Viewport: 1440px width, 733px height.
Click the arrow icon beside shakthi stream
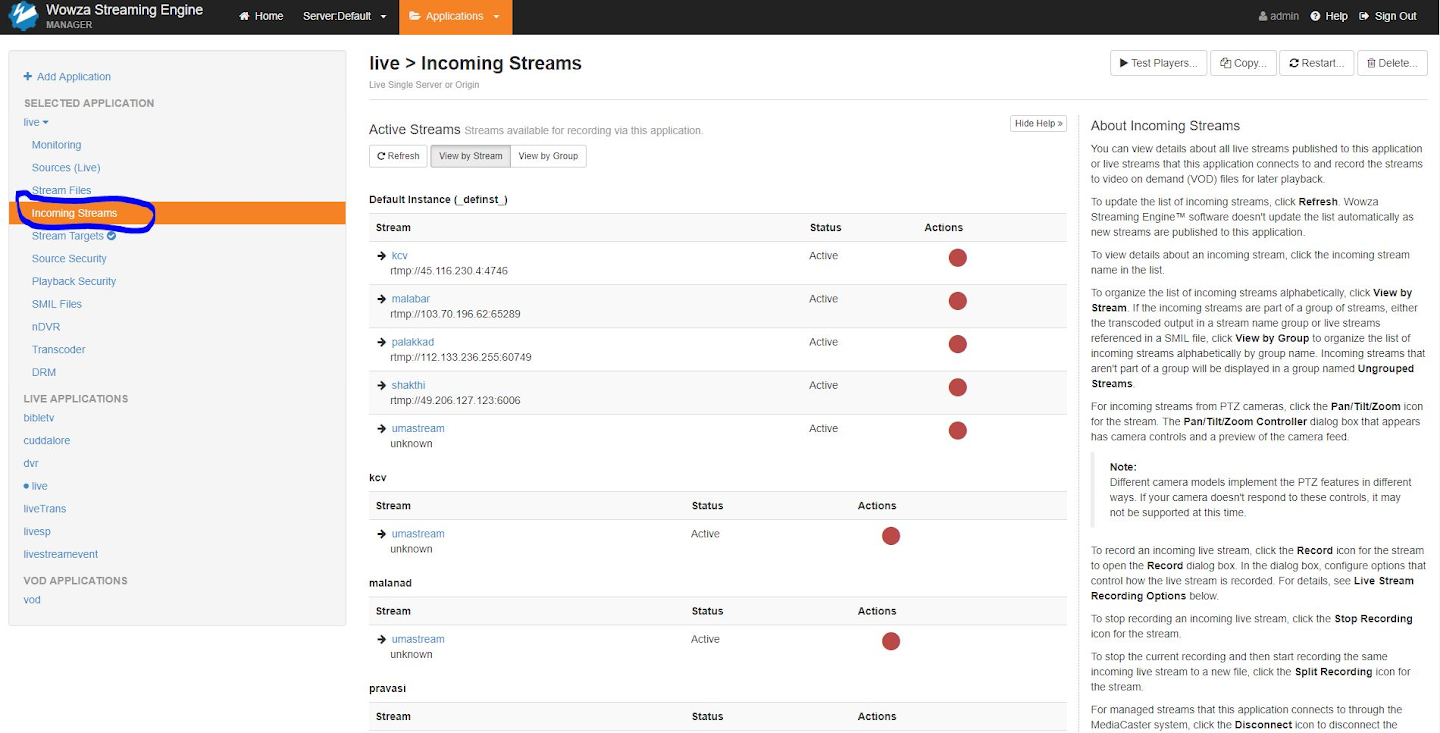(381, 385)
